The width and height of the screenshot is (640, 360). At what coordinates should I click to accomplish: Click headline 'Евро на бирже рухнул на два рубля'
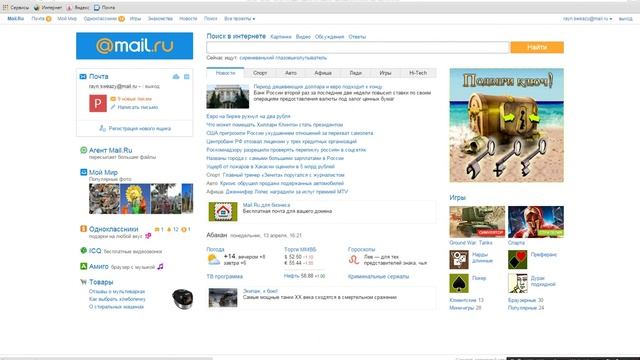tap(248, 116)
